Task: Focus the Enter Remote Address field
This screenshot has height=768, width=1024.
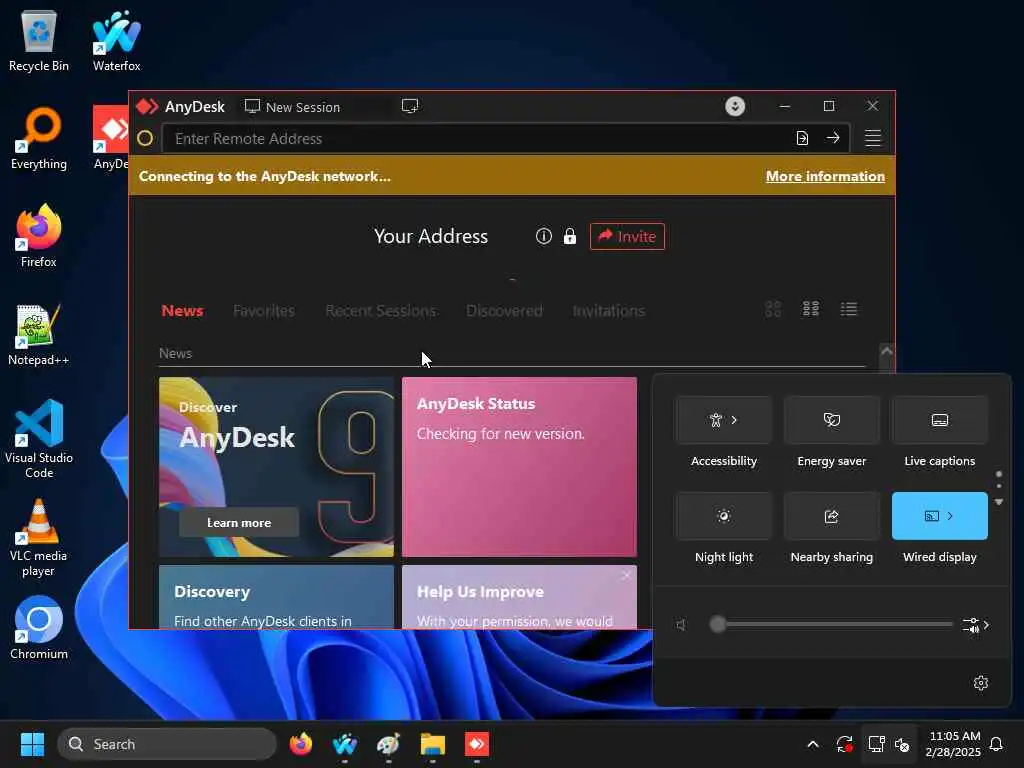Action: (479, 138)
